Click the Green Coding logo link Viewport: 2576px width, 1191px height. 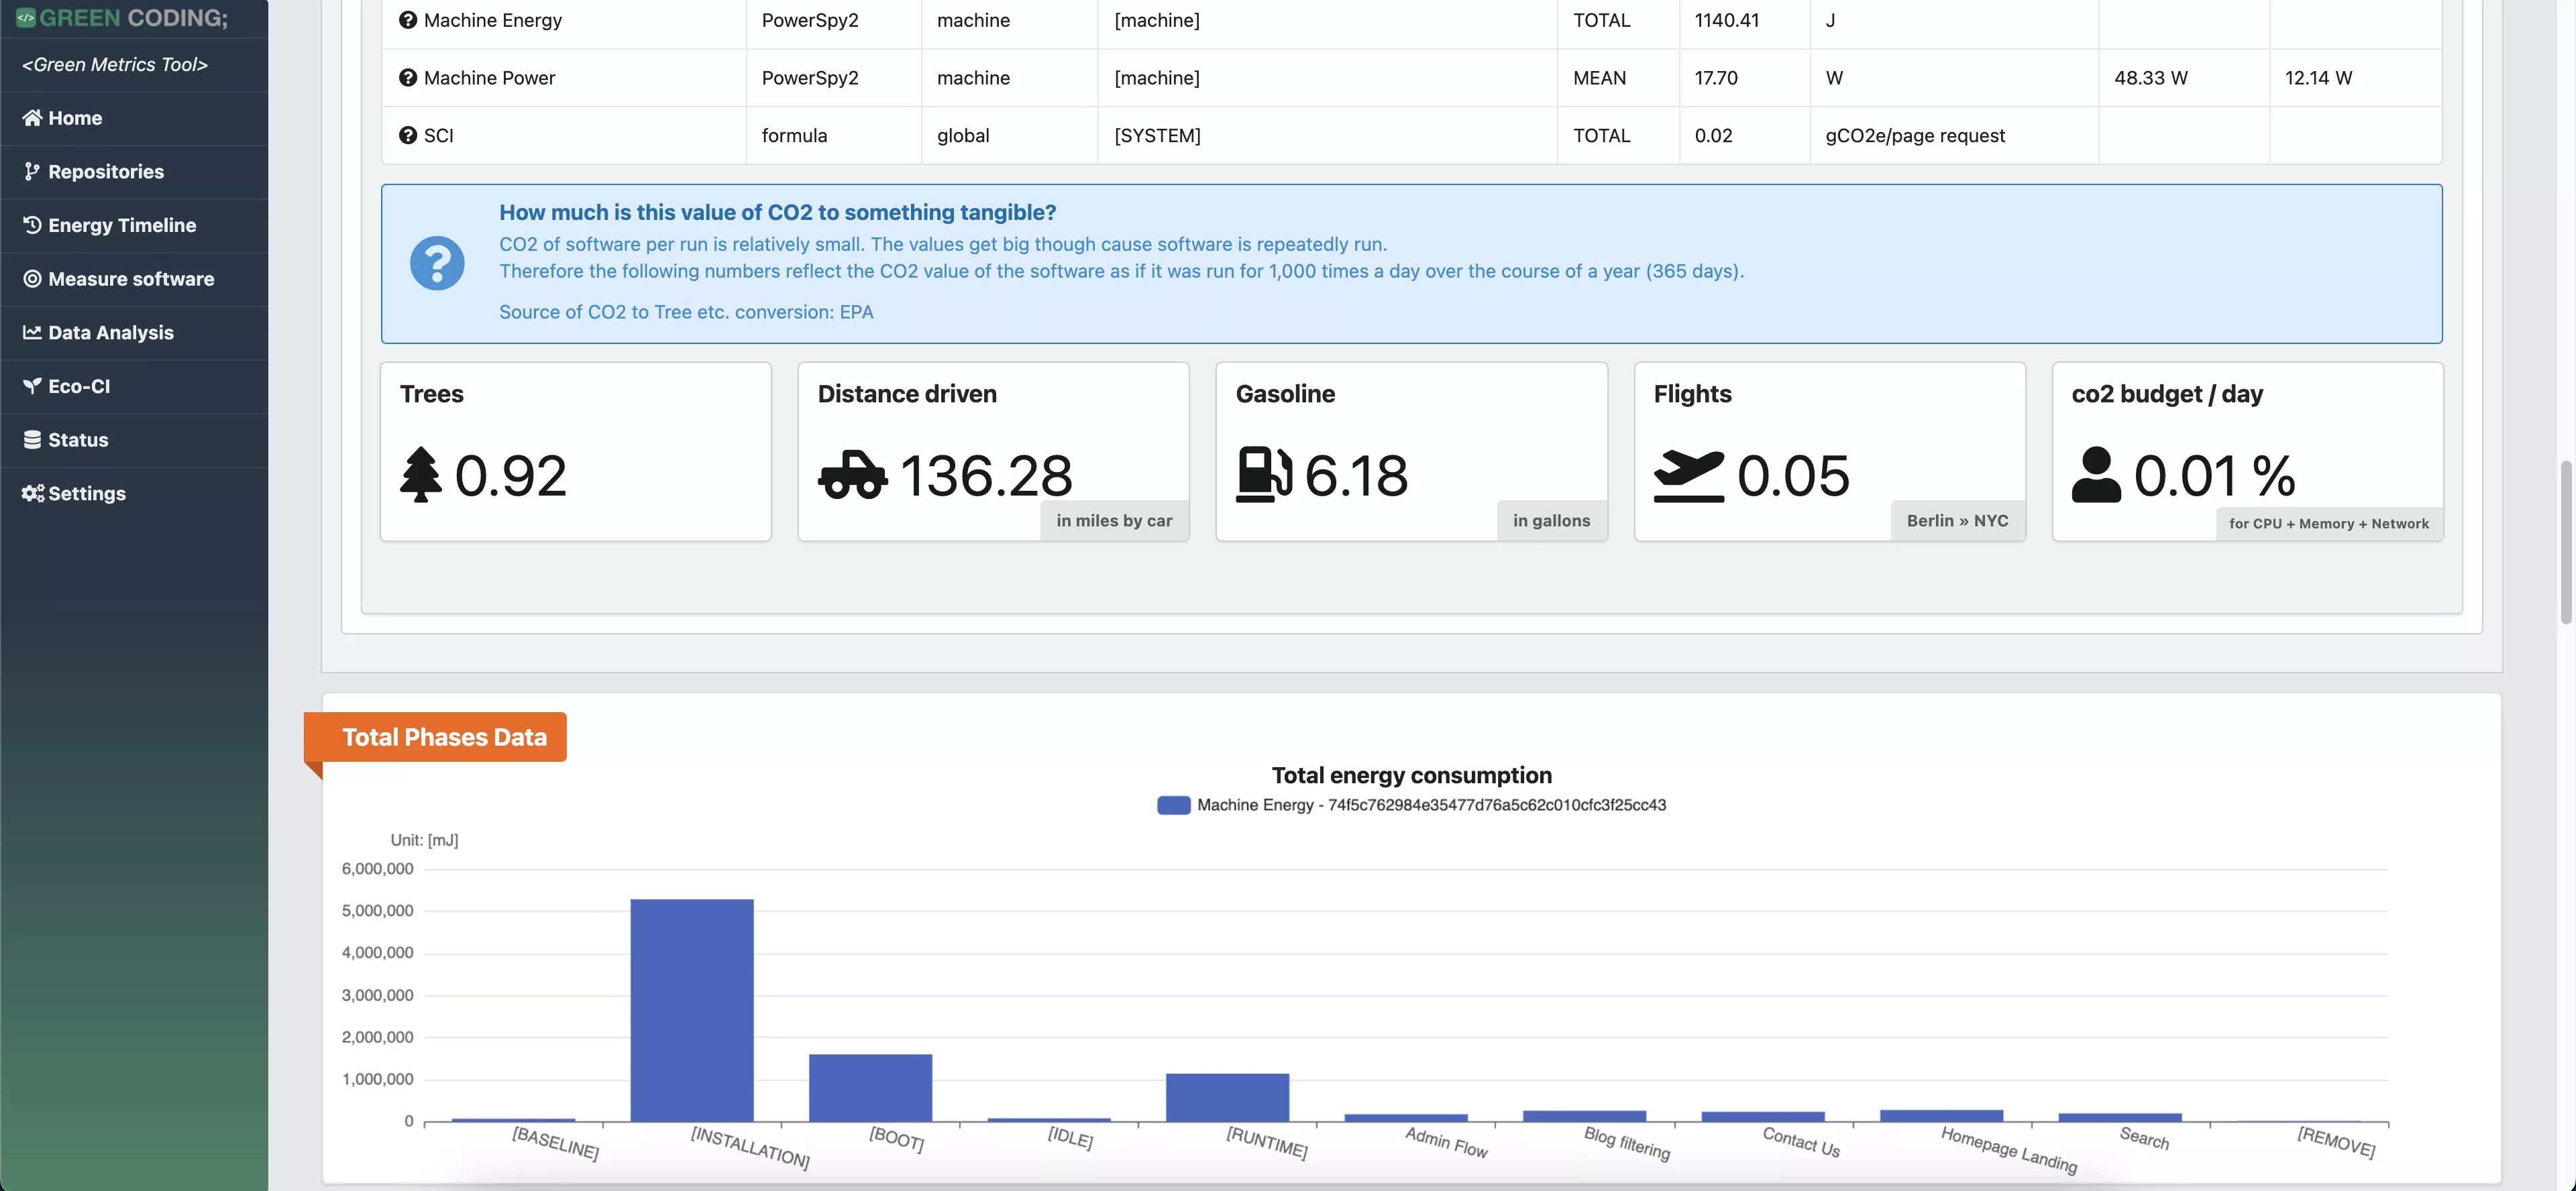122,18
